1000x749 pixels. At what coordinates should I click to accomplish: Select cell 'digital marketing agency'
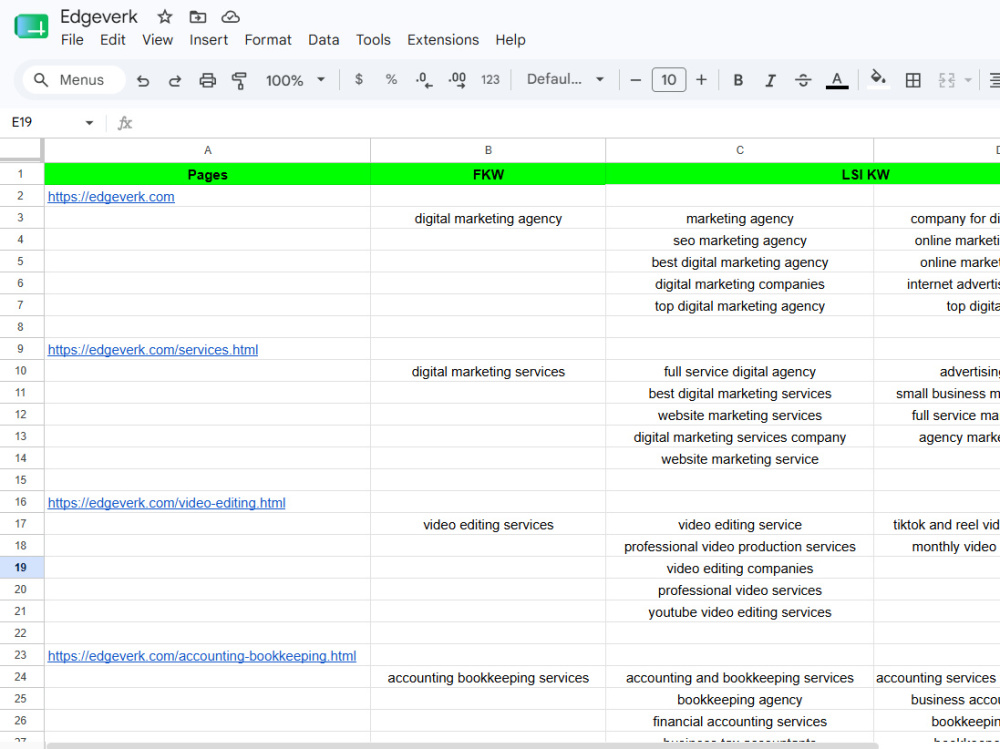tap(488, 218)
